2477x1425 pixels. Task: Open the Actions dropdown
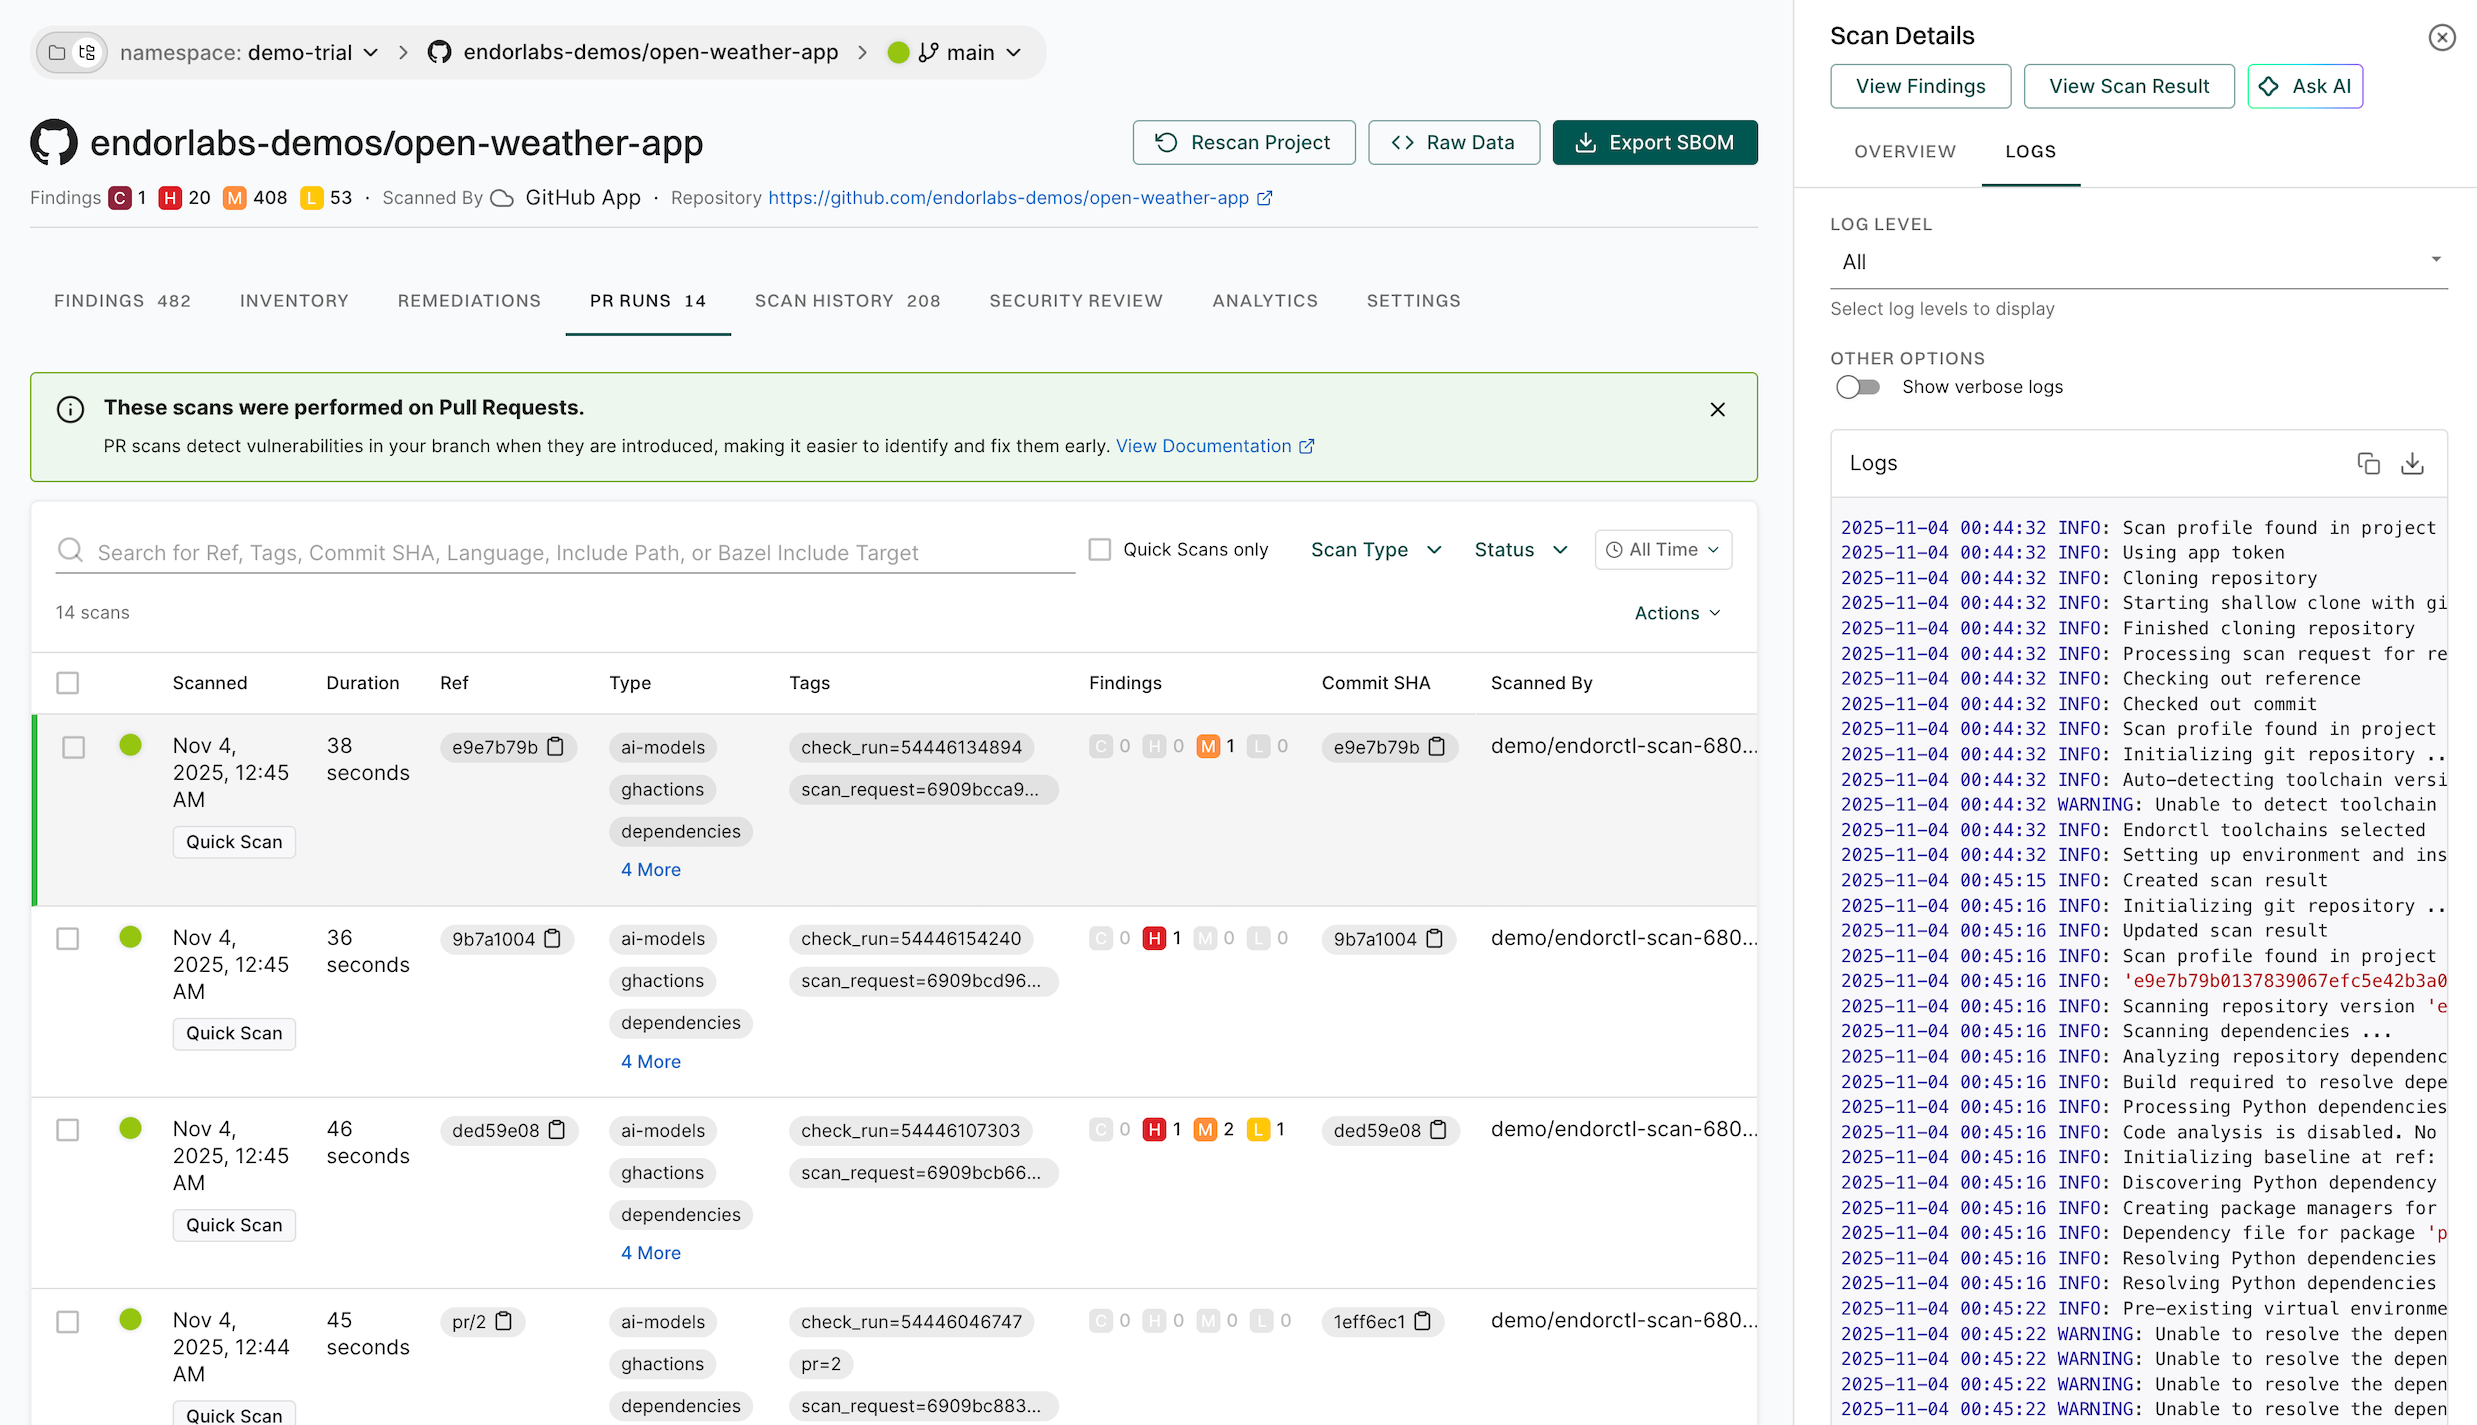point(1676,612)
